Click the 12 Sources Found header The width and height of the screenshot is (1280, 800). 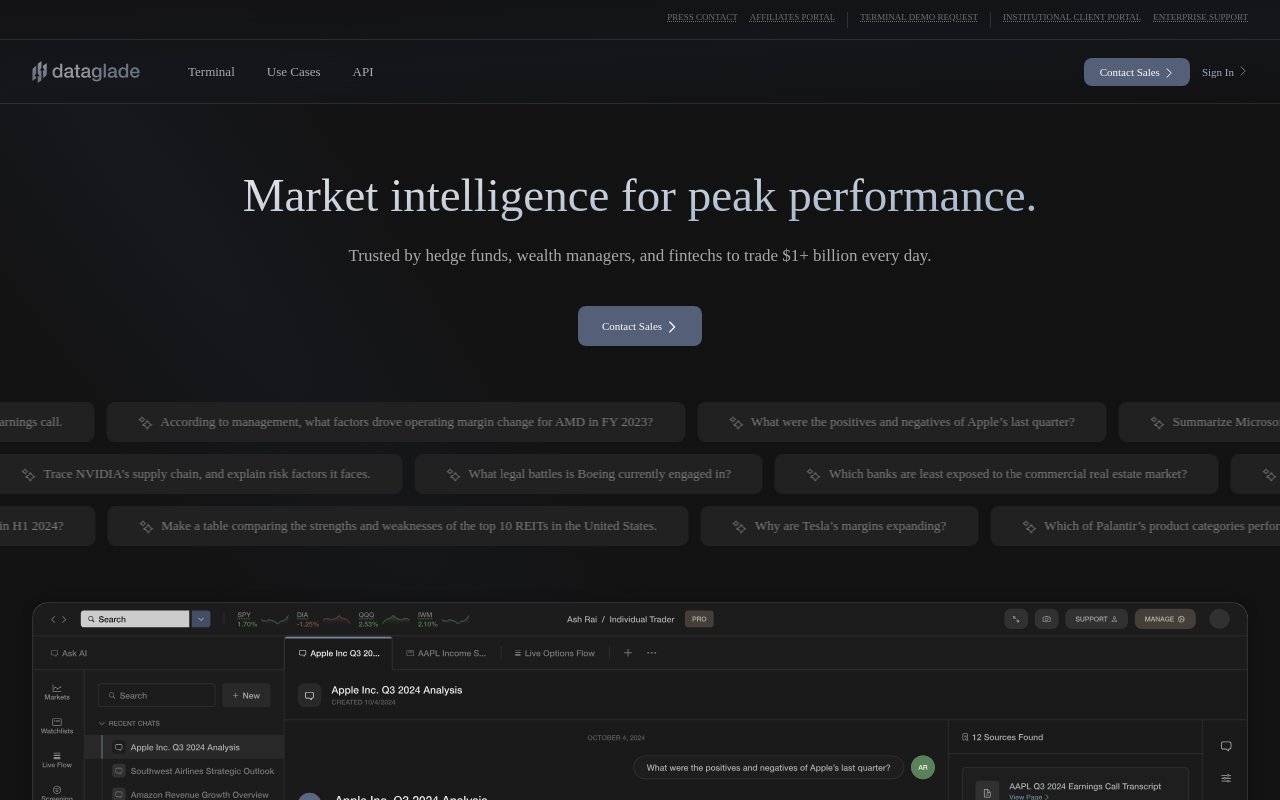(x=1002, y=737)
